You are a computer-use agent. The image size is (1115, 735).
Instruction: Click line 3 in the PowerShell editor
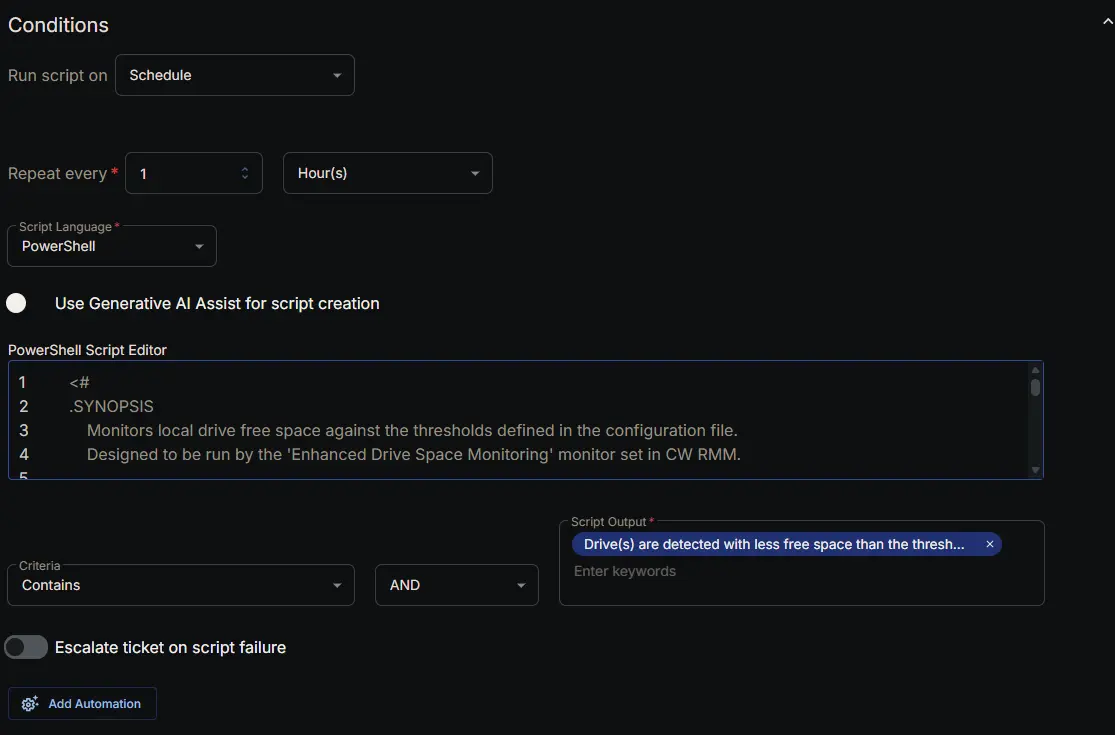pos(412,430)
